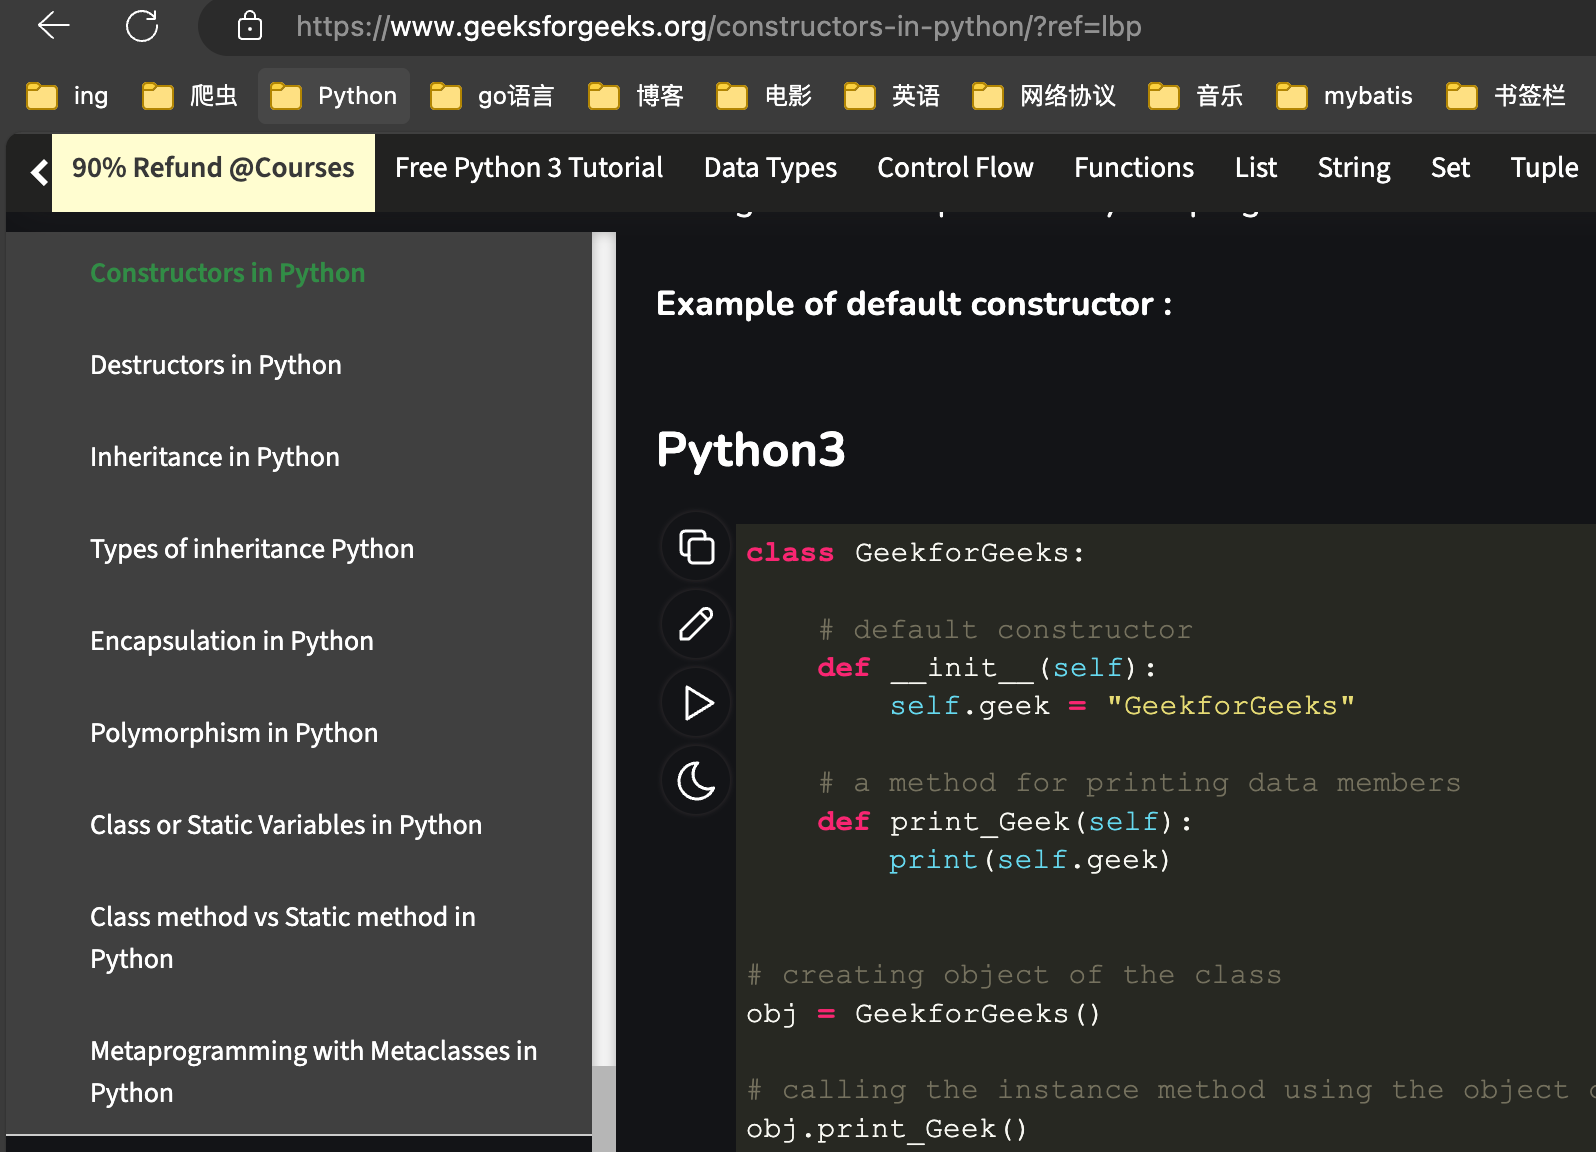Go back to the previous browser page
The height and width of the screenshot is (1152, 1596).
tap(53, 26)
